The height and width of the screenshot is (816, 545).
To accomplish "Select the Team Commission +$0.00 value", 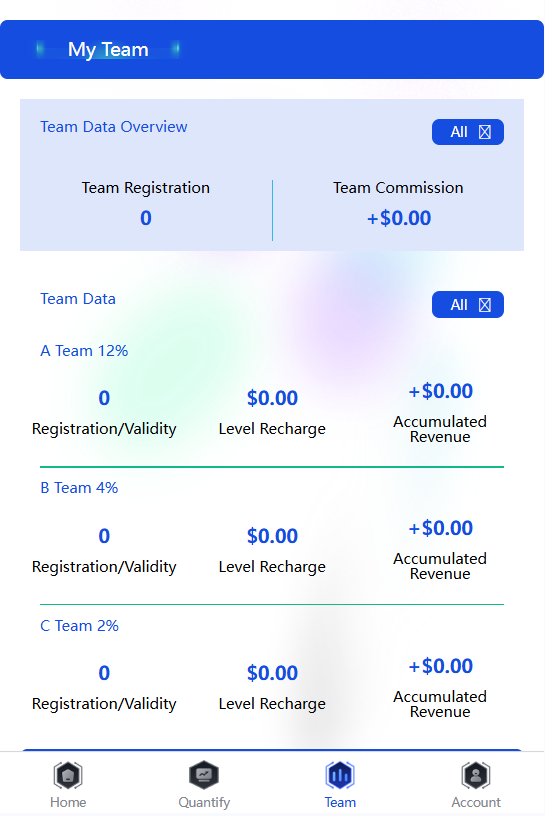I will [399, 218].
